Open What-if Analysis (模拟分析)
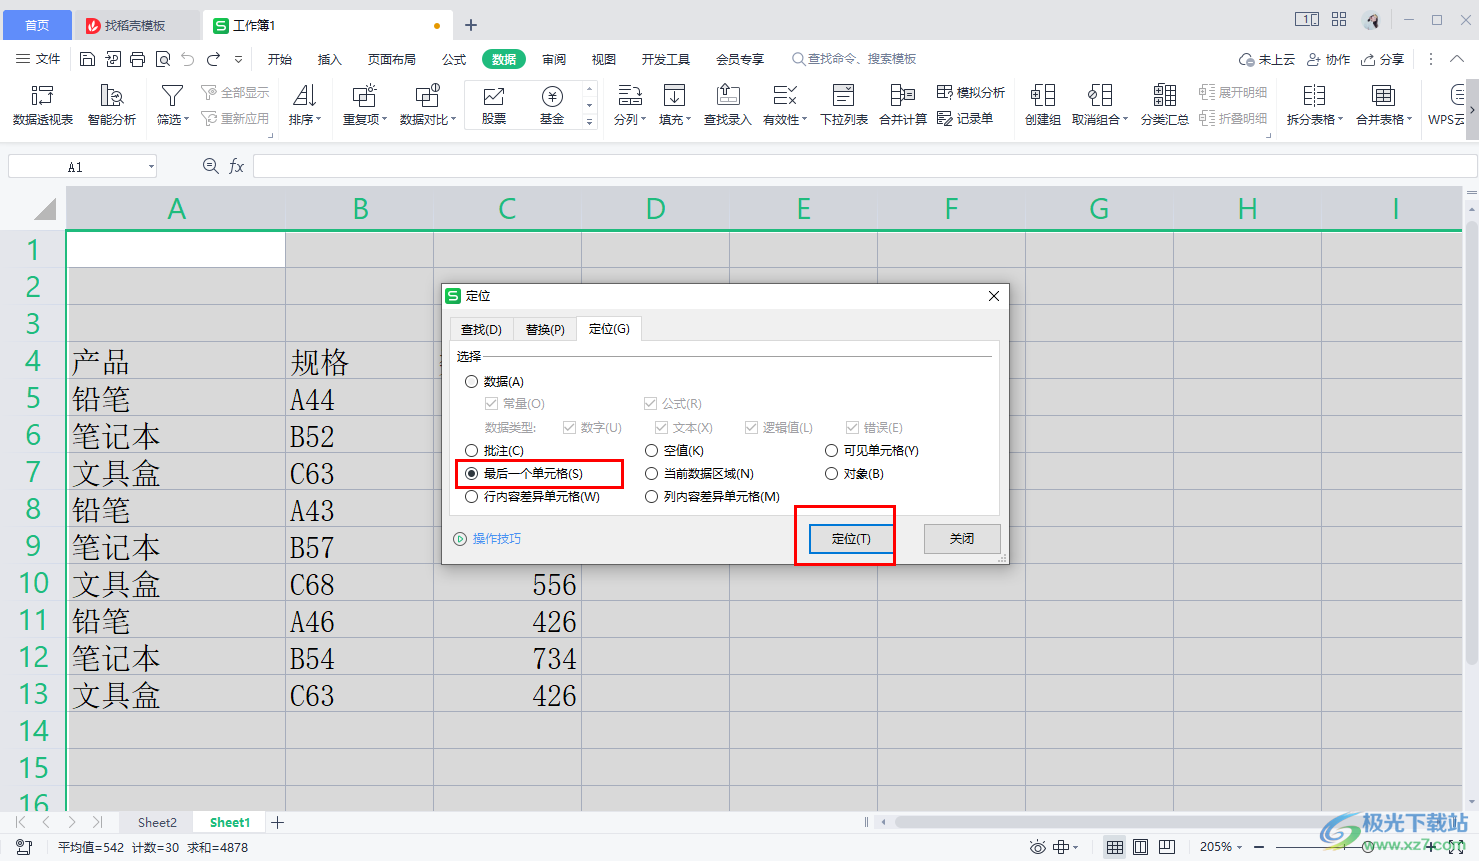Image resolution: width=1479 pixels, height=861 pixels. point(971,92)
